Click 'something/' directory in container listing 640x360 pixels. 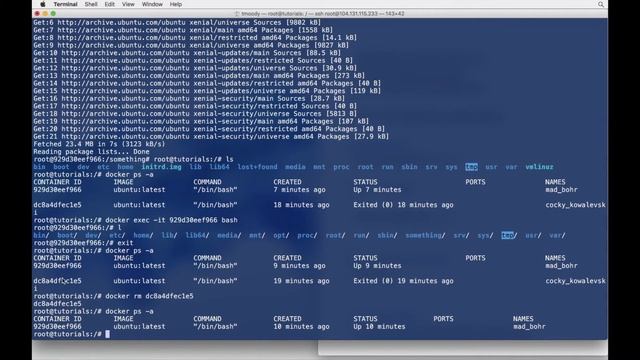425,236
